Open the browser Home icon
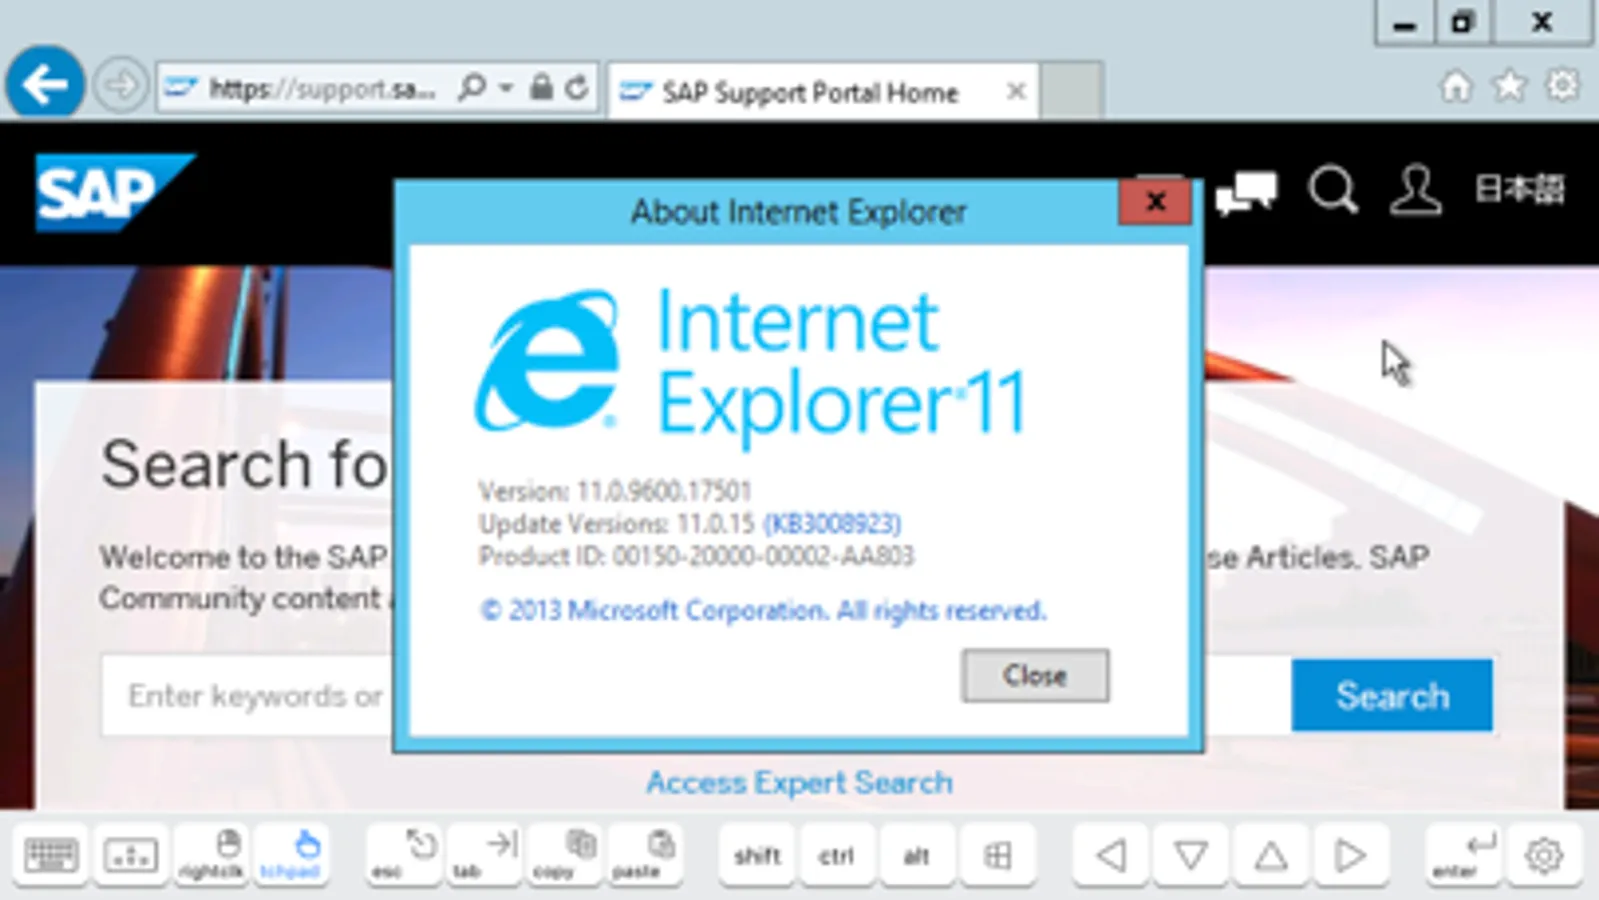The image size is (1599, 900). point(1456,86)
